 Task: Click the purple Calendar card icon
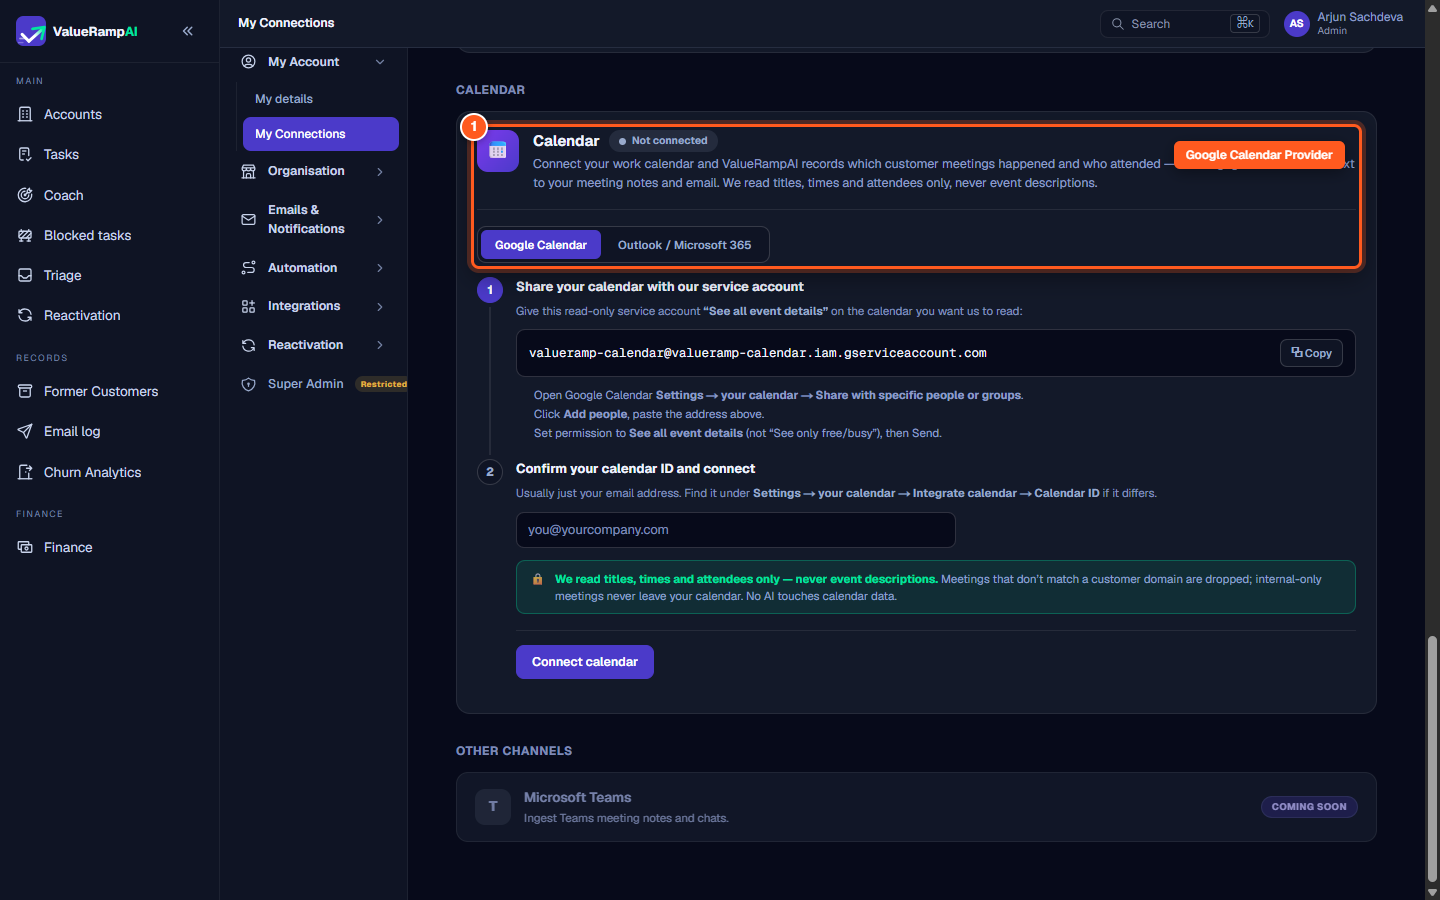[498, 151]
